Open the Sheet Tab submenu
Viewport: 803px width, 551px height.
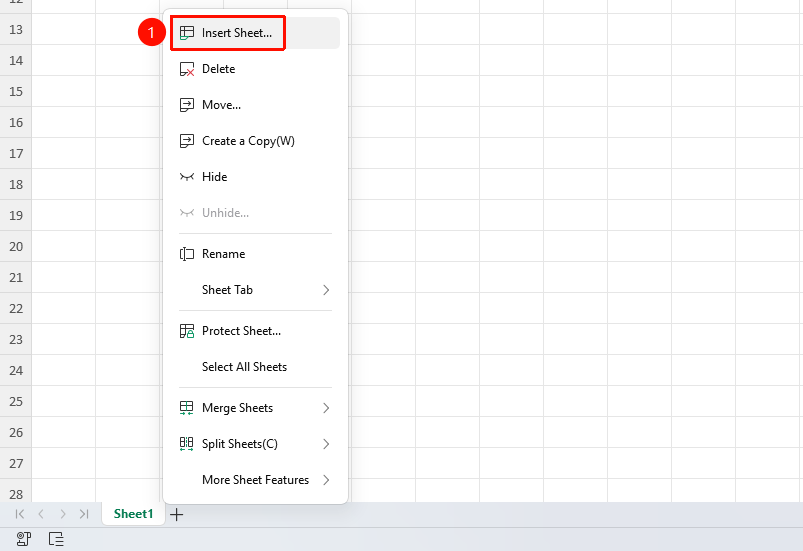tap(255, 290)
